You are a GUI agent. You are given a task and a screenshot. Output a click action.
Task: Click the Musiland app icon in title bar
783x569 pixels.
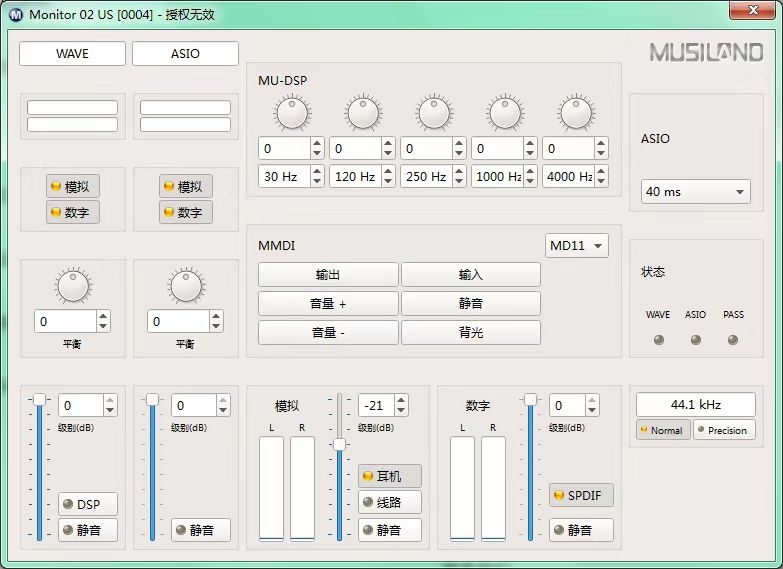coord(16,14)
